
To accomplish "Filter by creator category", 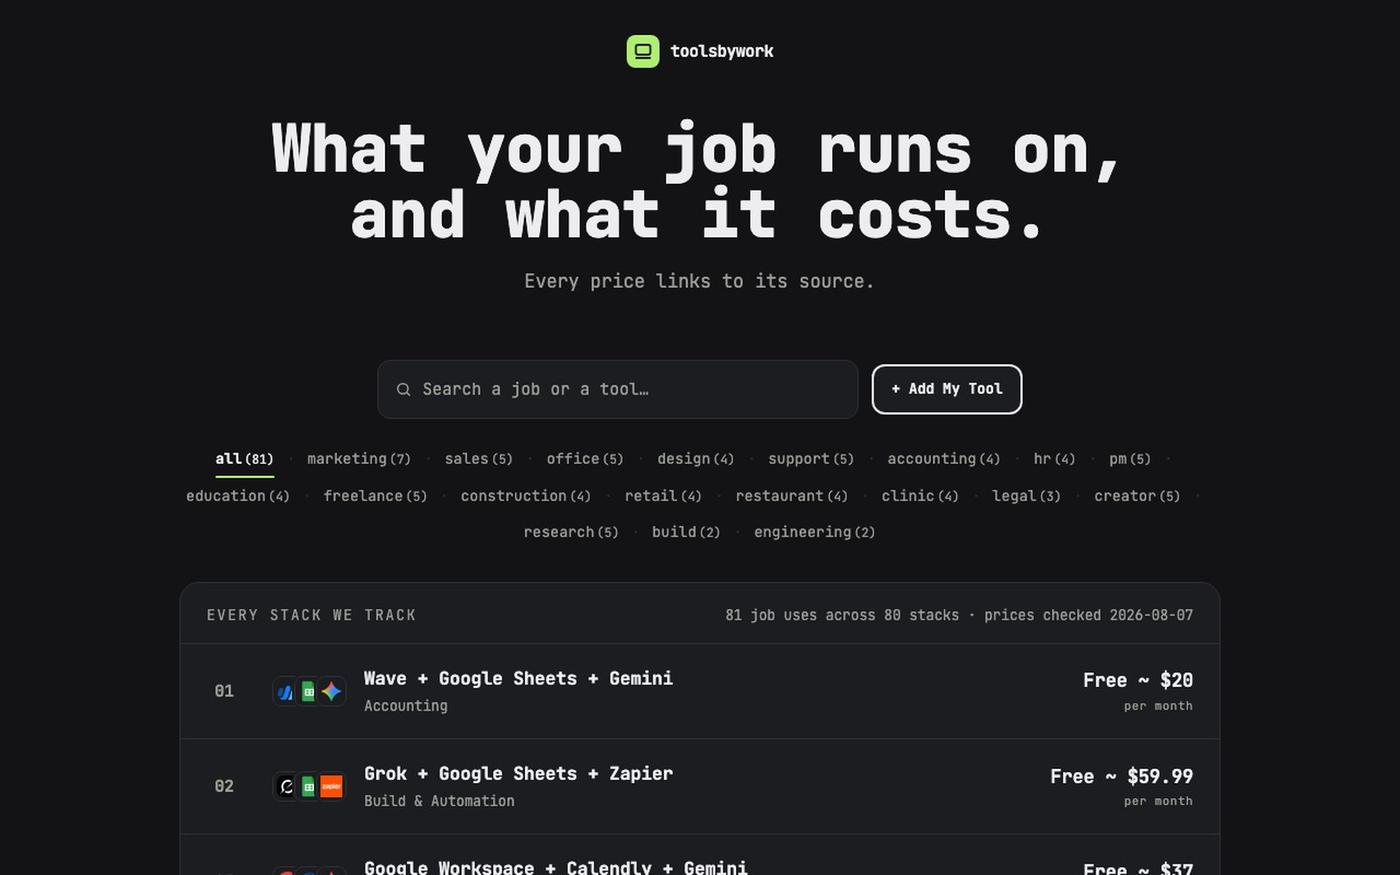I will point(1137,496).
